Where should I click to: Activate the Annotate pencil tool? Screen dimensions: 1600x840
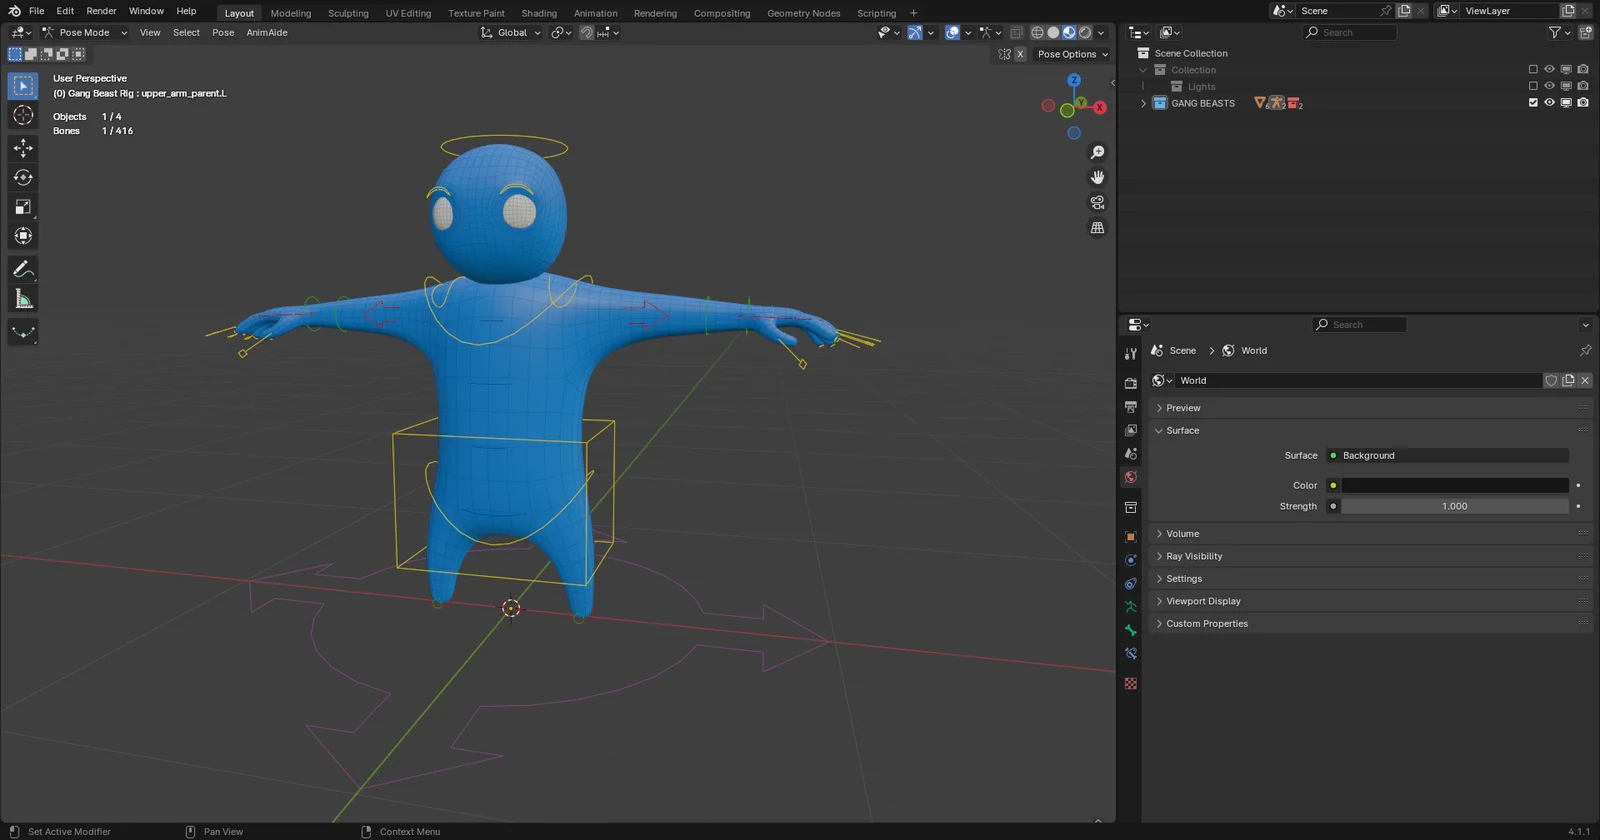pos(23,270)
